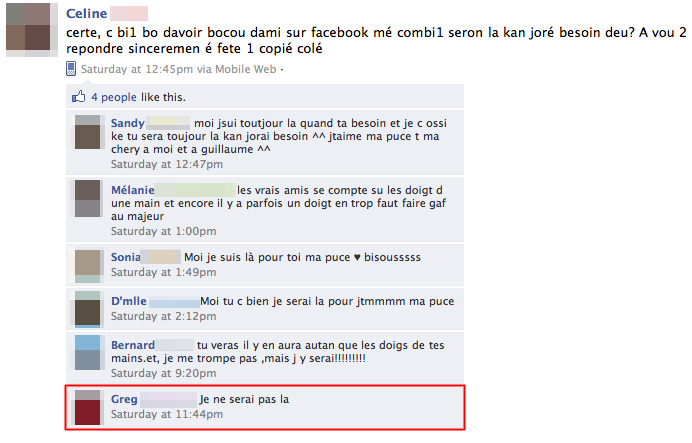Click the 'Saturday at 12:45pm' post timestamp

tap(137, 69)
